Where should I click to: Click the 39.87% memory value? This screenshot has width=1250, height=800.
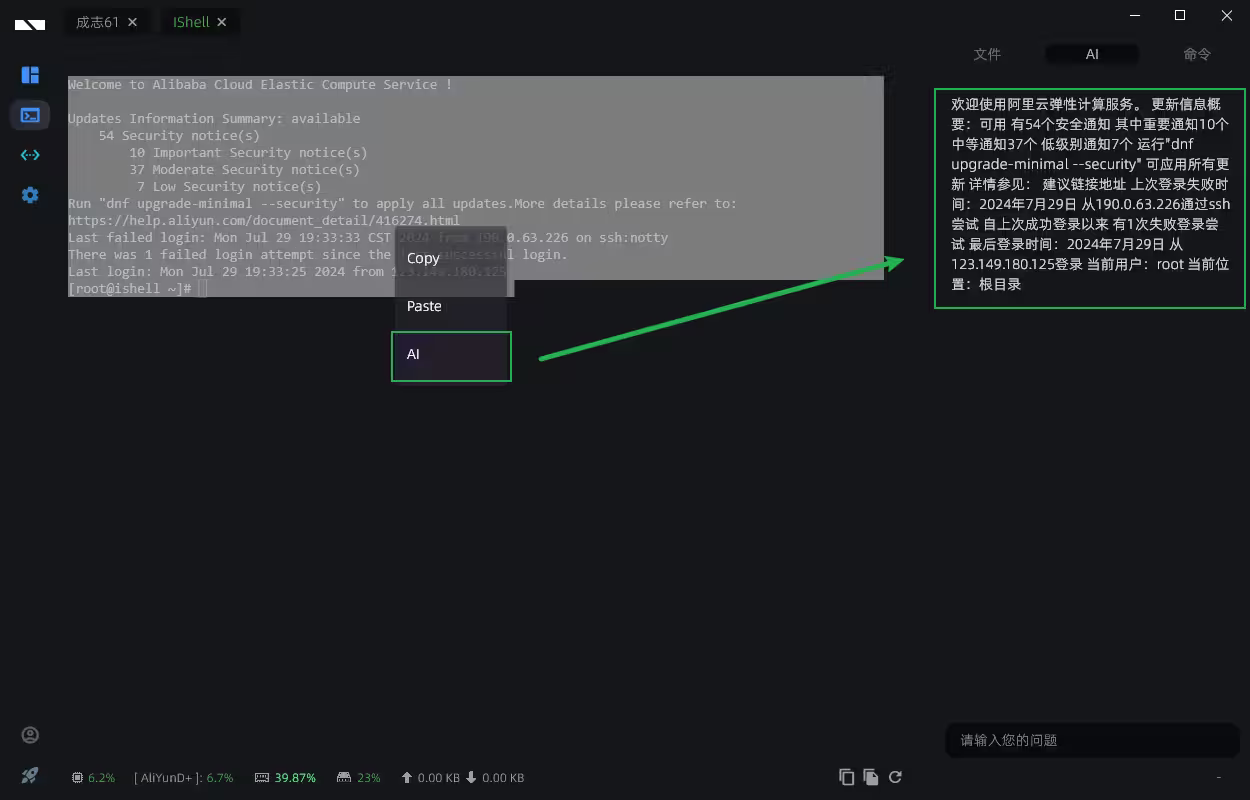[x=295, y=777]
